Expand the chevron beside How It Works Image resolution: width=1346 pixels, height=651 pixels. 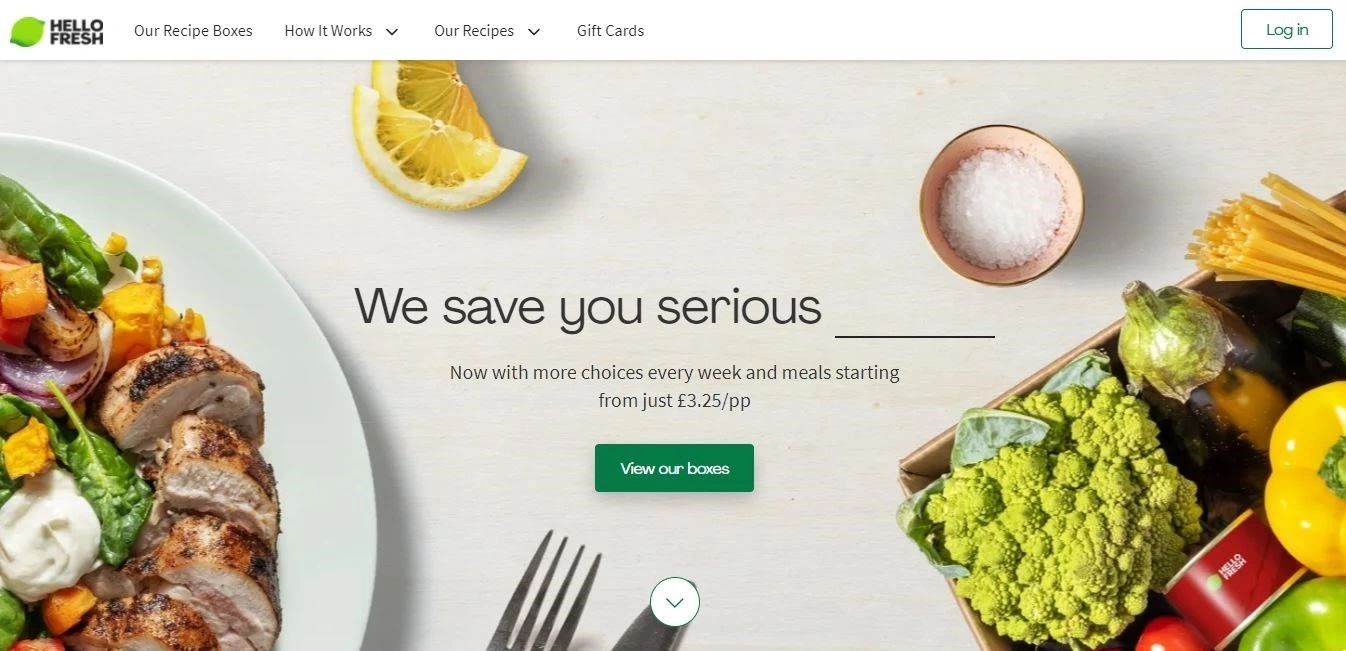pyautogui.click(x=392, y=32)
